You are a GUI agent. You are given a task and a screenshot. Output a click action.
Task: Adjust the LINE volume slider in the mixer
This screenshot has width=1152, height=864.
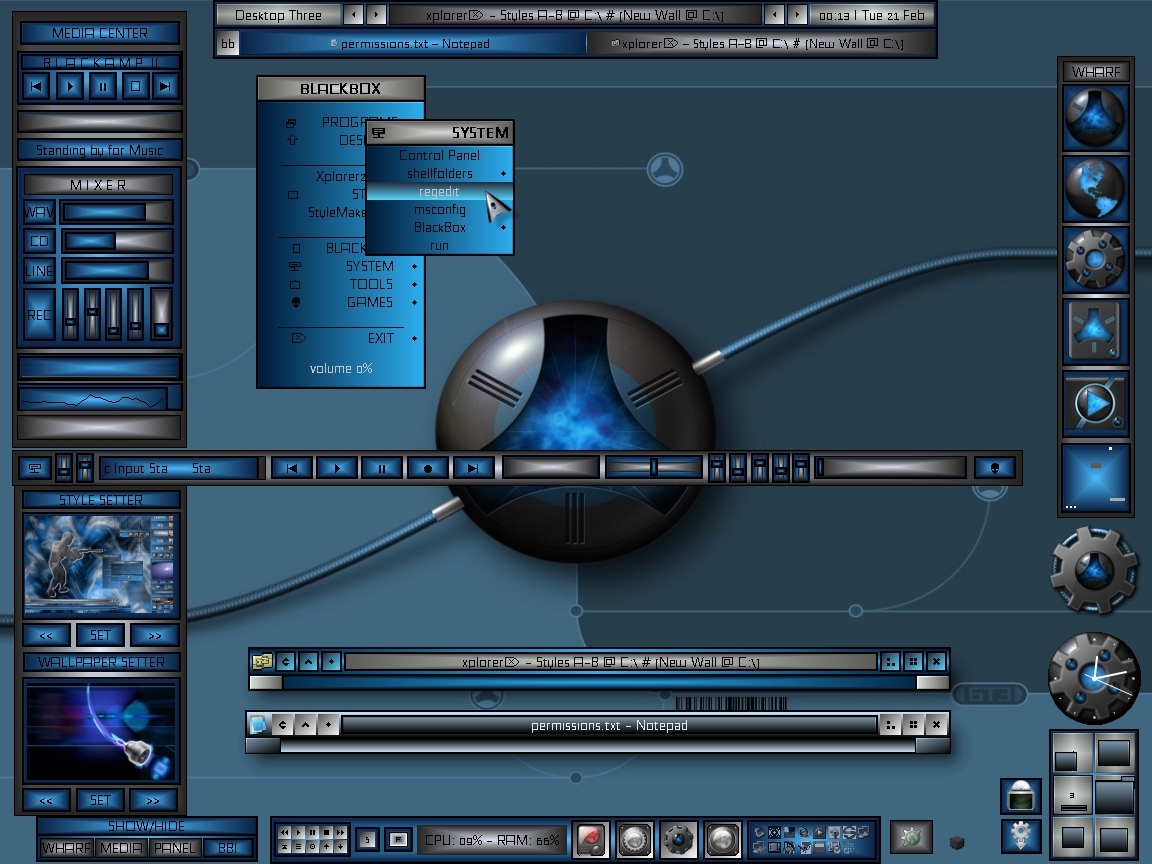tap(117, 270)
